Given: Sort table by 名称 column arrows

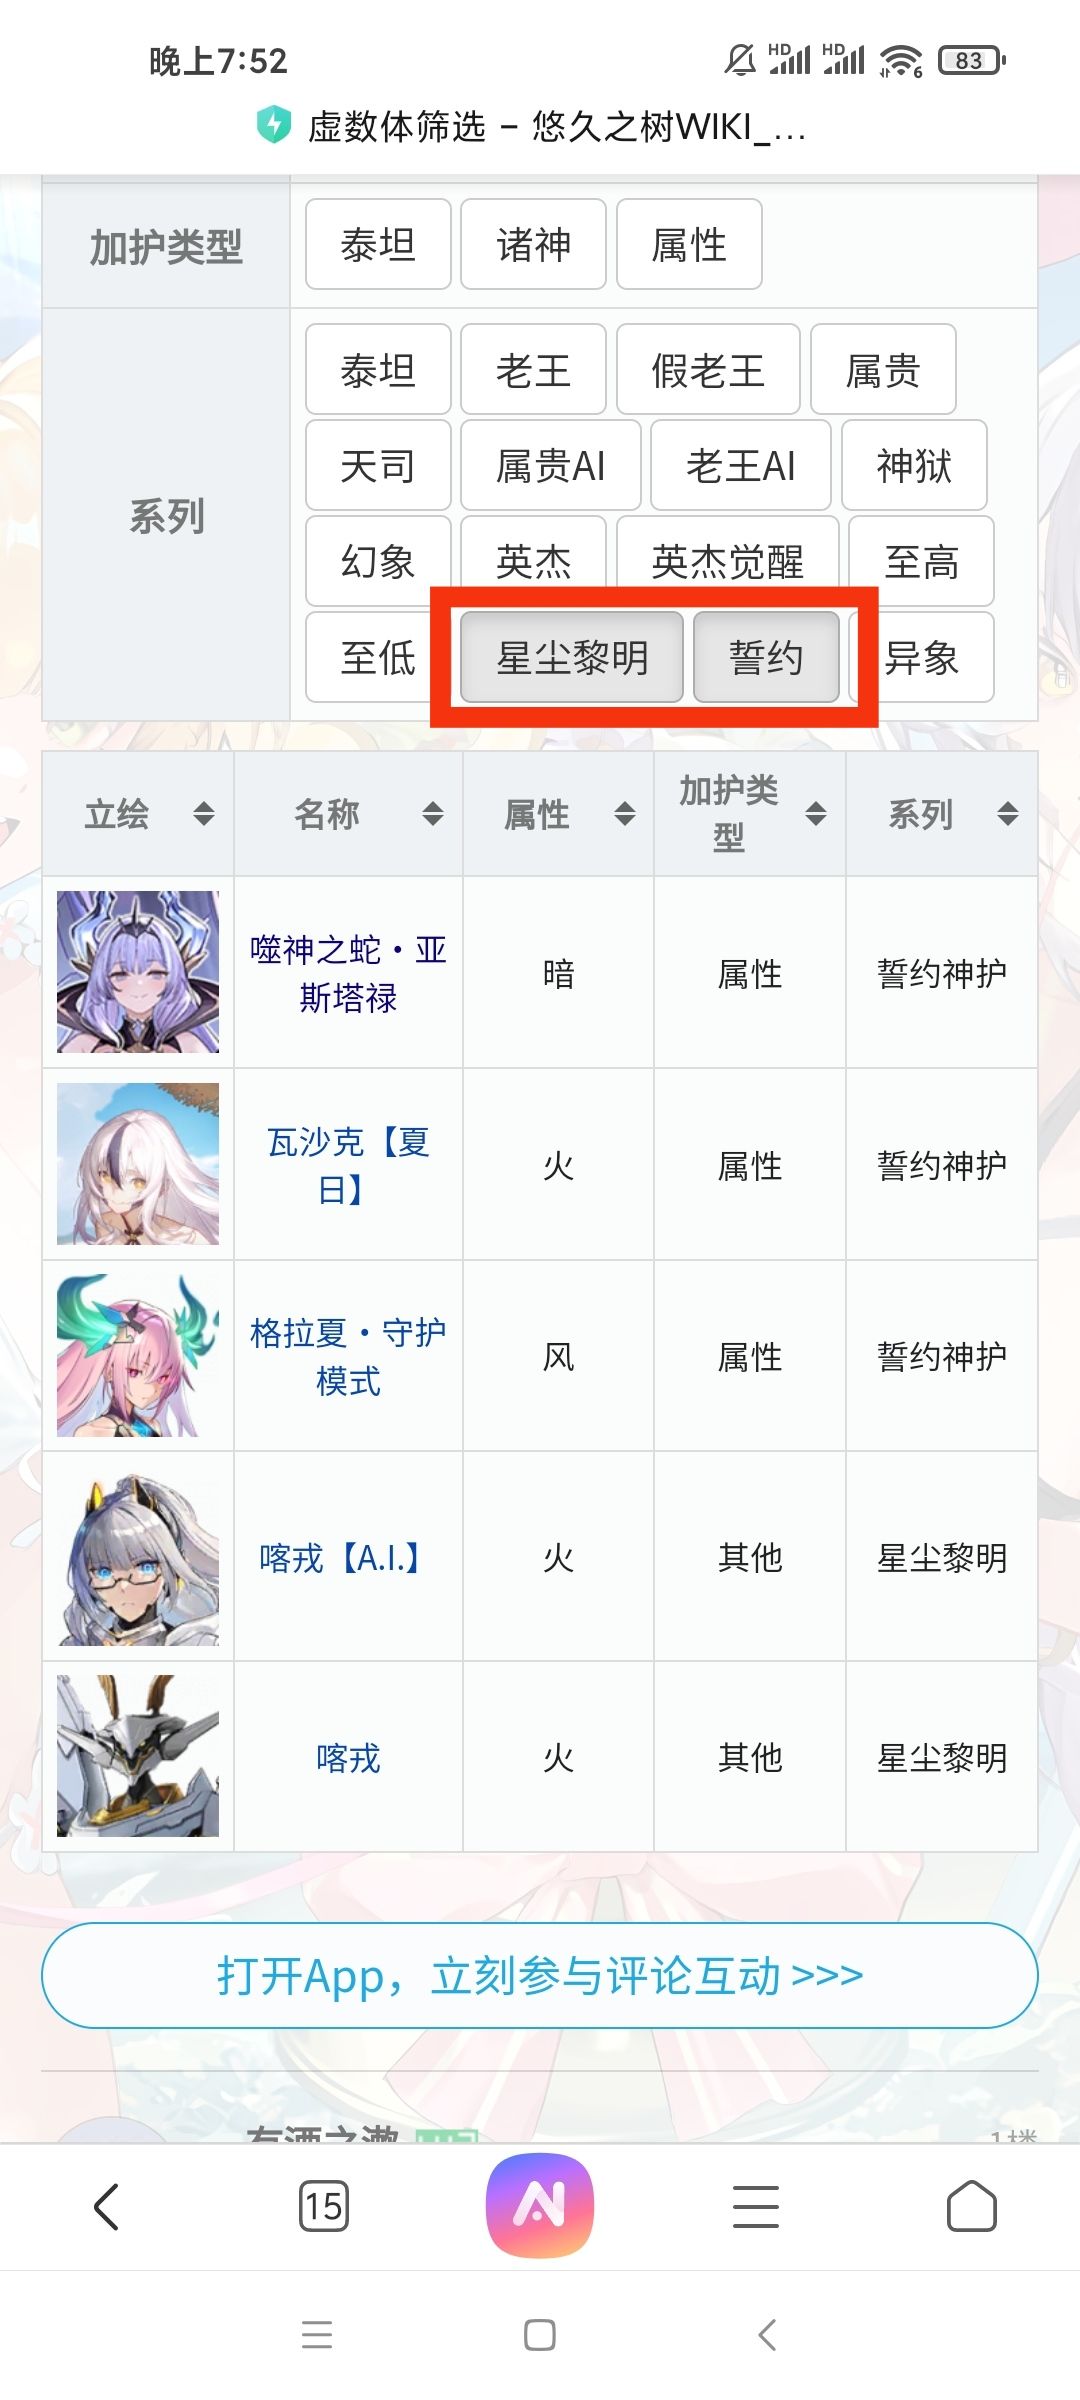Looking at the screenshot, I should coord(433,814).
